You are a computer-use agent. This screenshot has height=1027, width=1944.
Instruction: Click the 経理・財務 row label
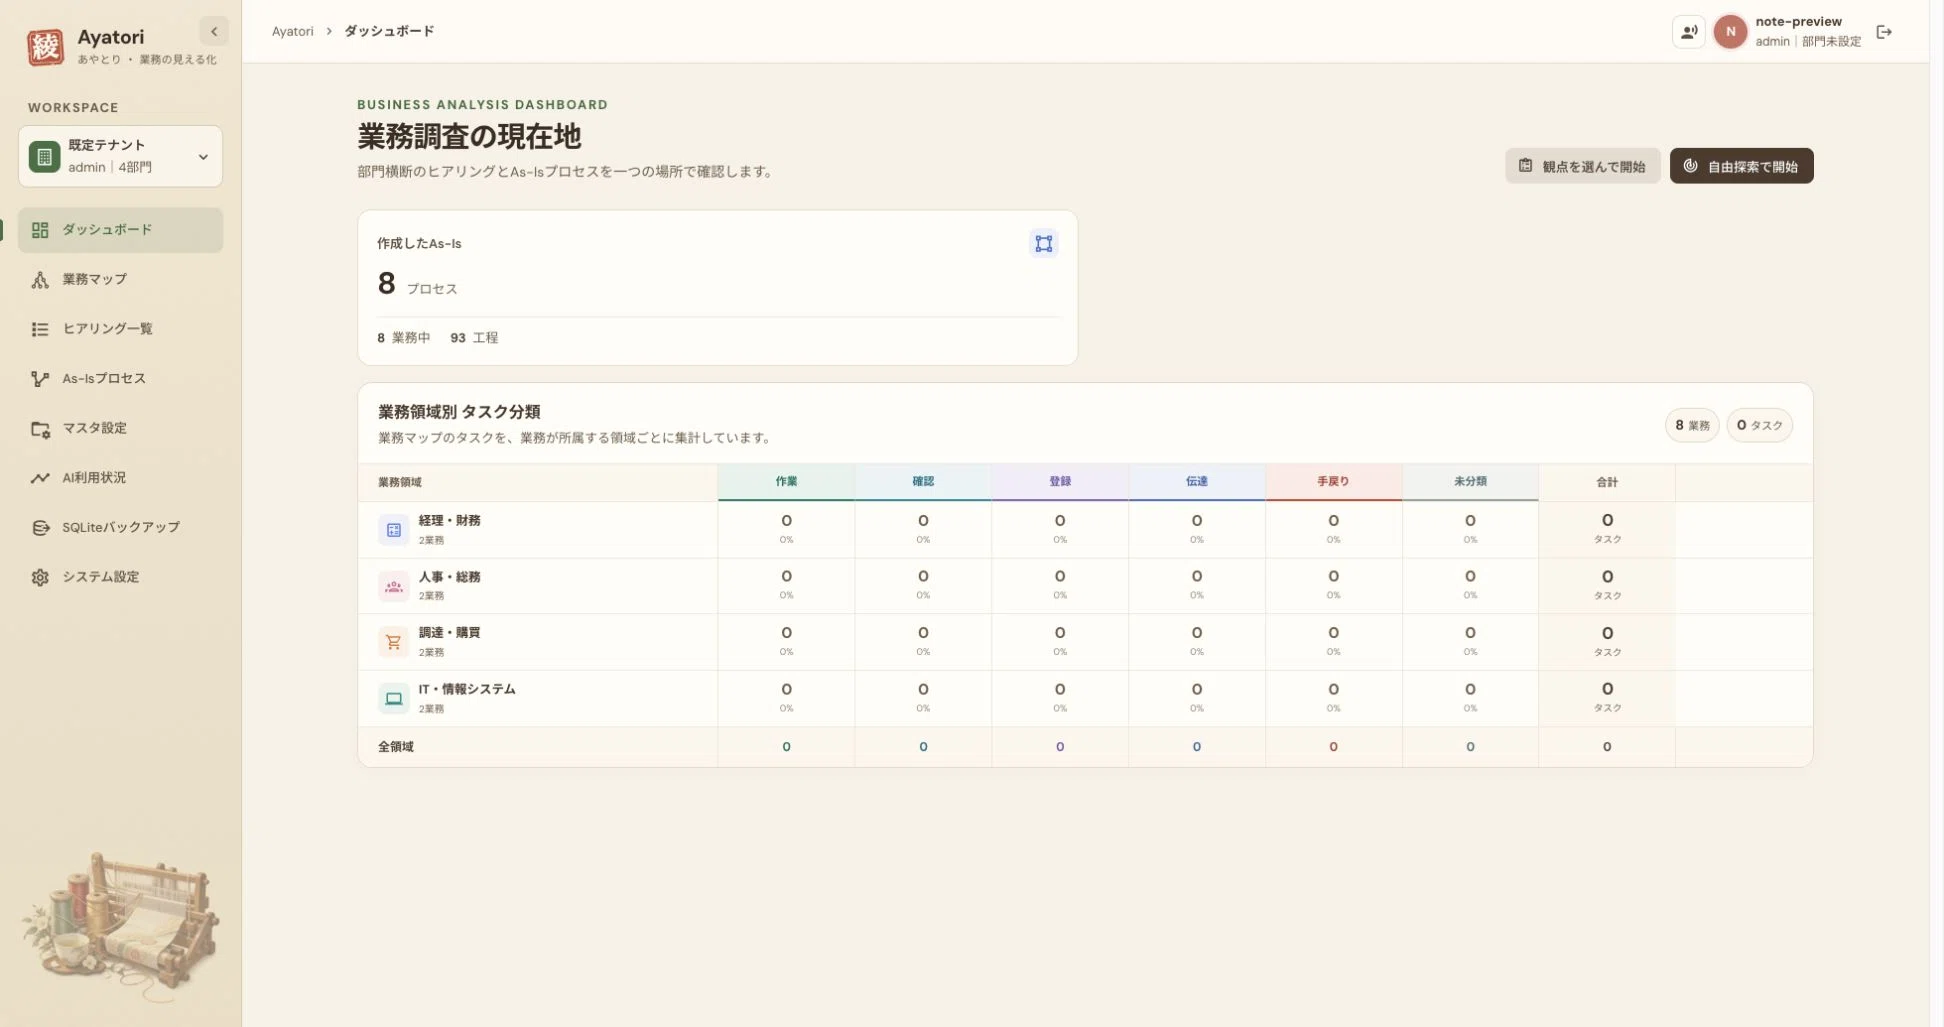(x=449, y=521)
